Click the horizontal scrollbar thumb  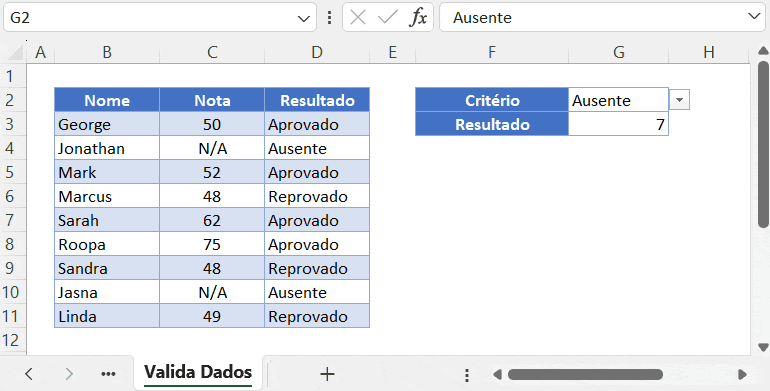pyautogui.click(x=585, y=375)
